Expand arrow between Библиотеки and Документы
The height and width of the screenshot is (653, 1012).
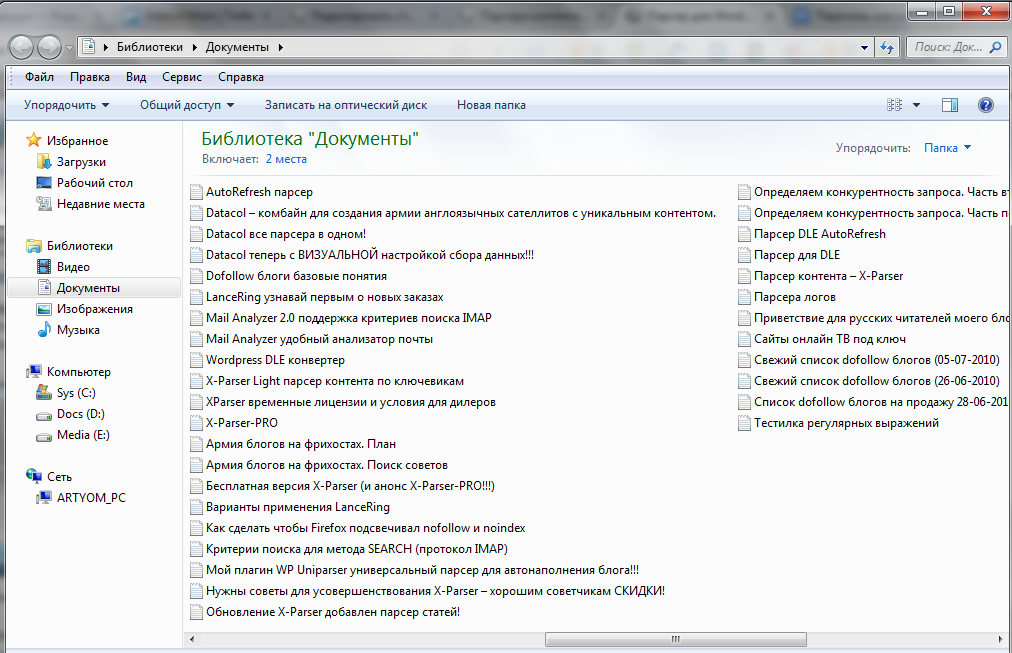pos(194,47)
